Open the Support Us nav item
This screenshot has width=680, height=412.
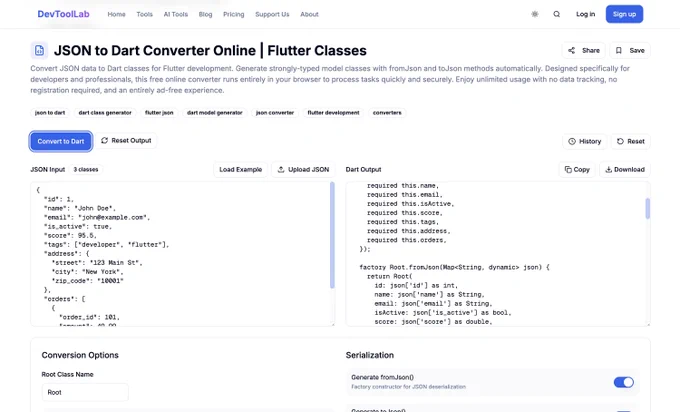(272, 14)
